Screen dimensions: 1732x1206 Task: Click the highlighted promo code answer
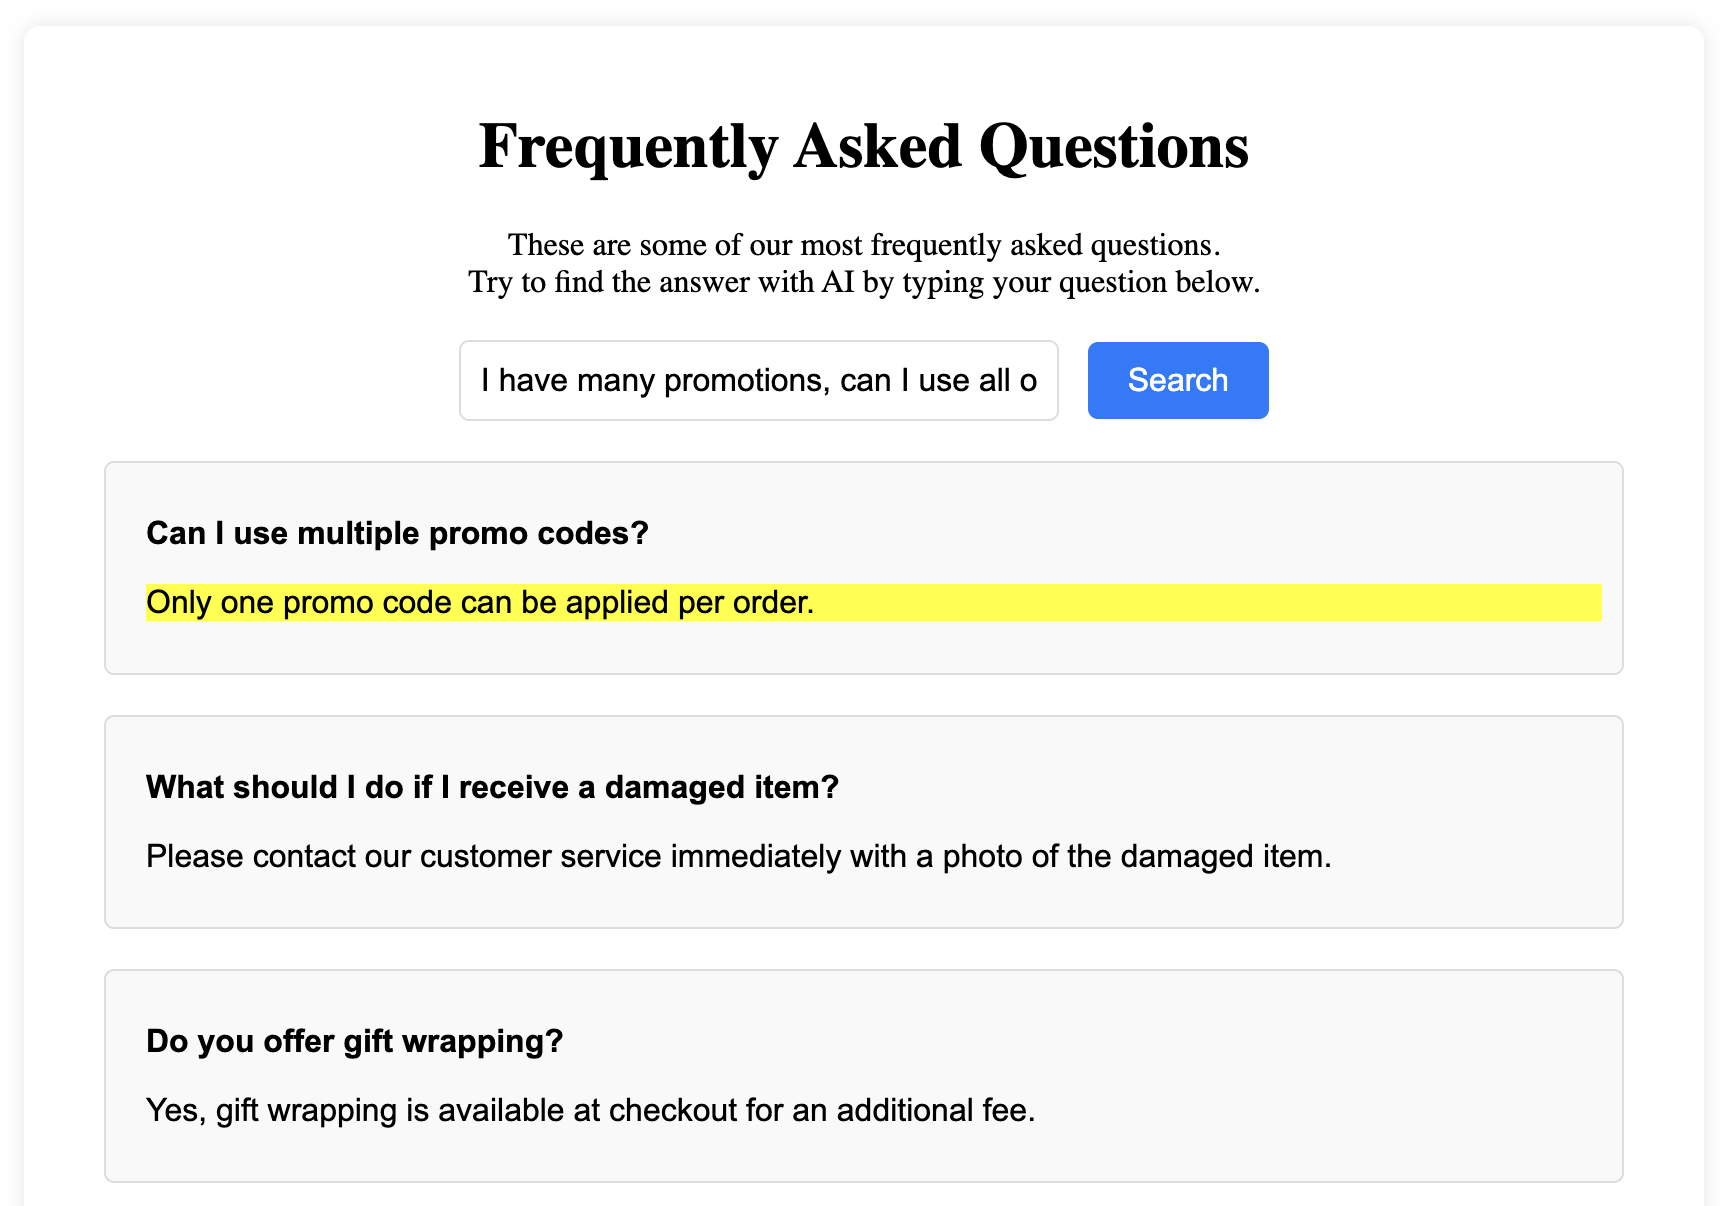point(873,602)
